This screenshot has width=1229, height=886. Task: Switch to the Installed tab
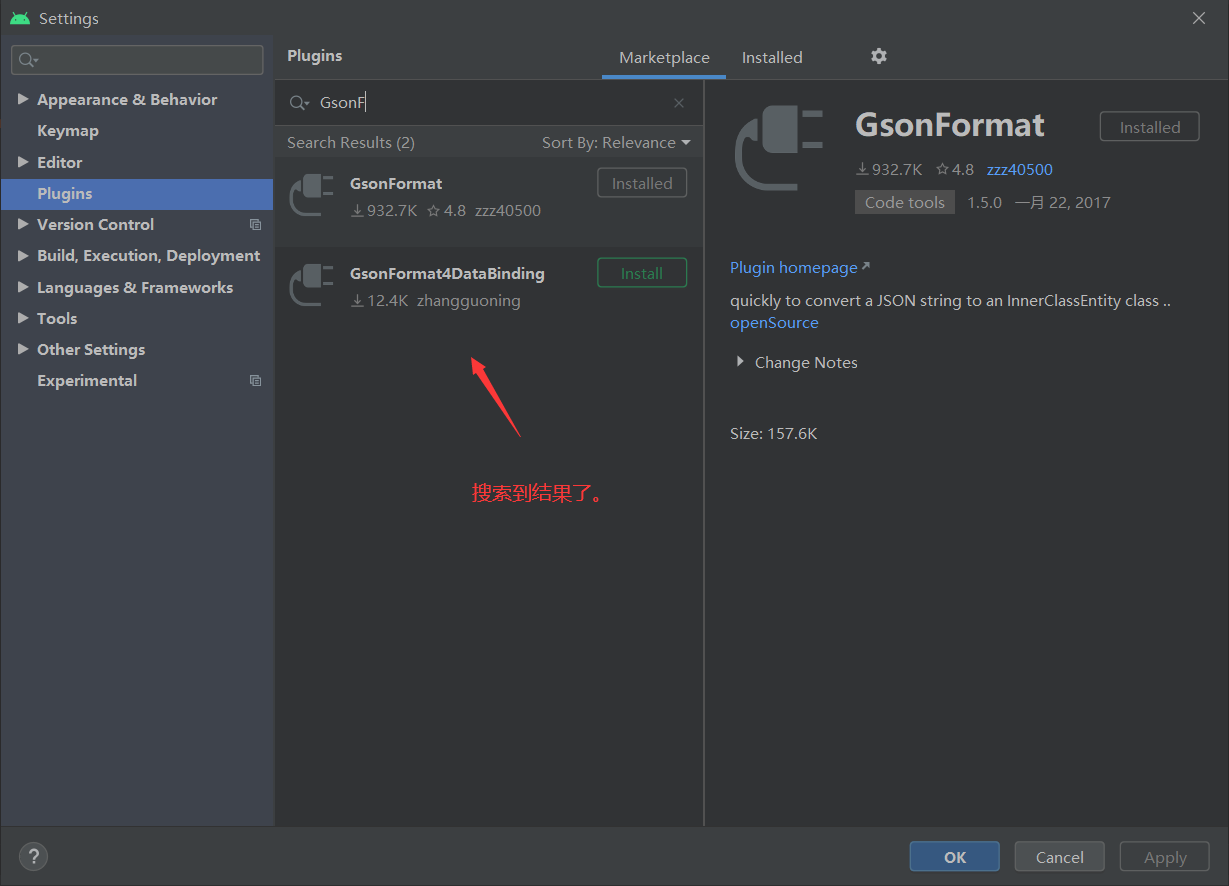[771, 57]
